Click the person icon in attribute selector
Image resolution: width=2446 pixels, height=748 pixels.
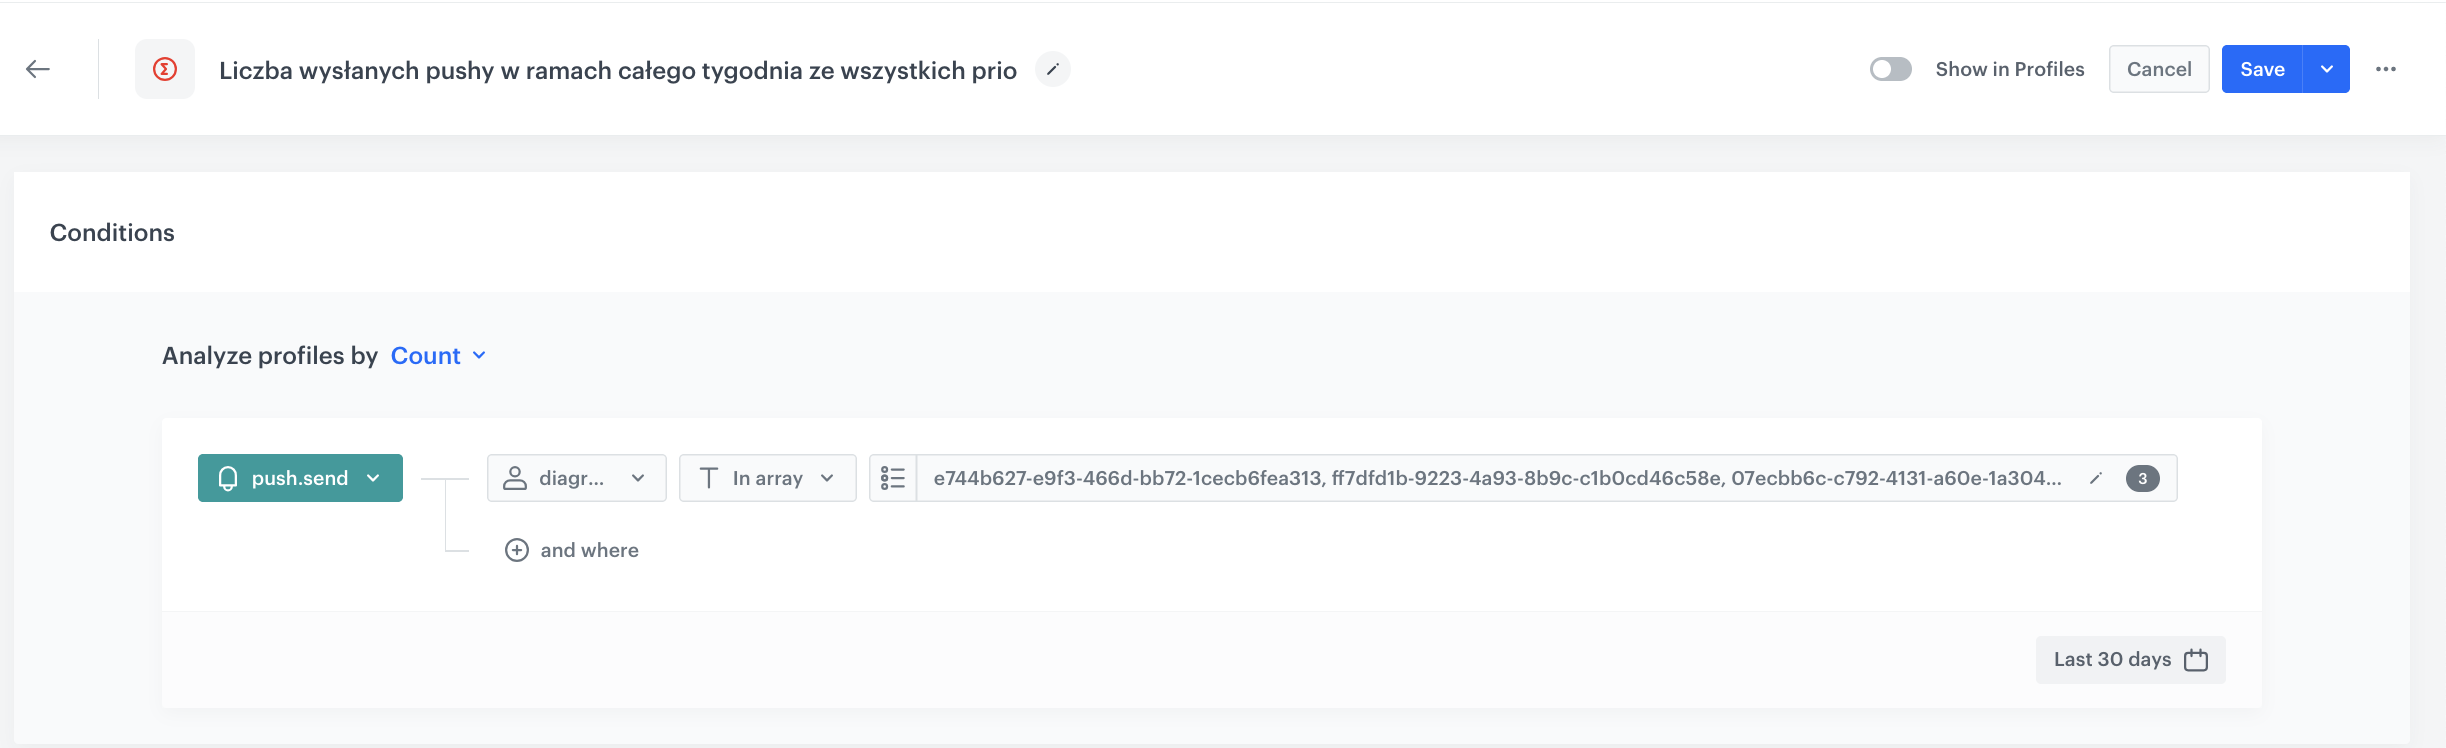516,477
